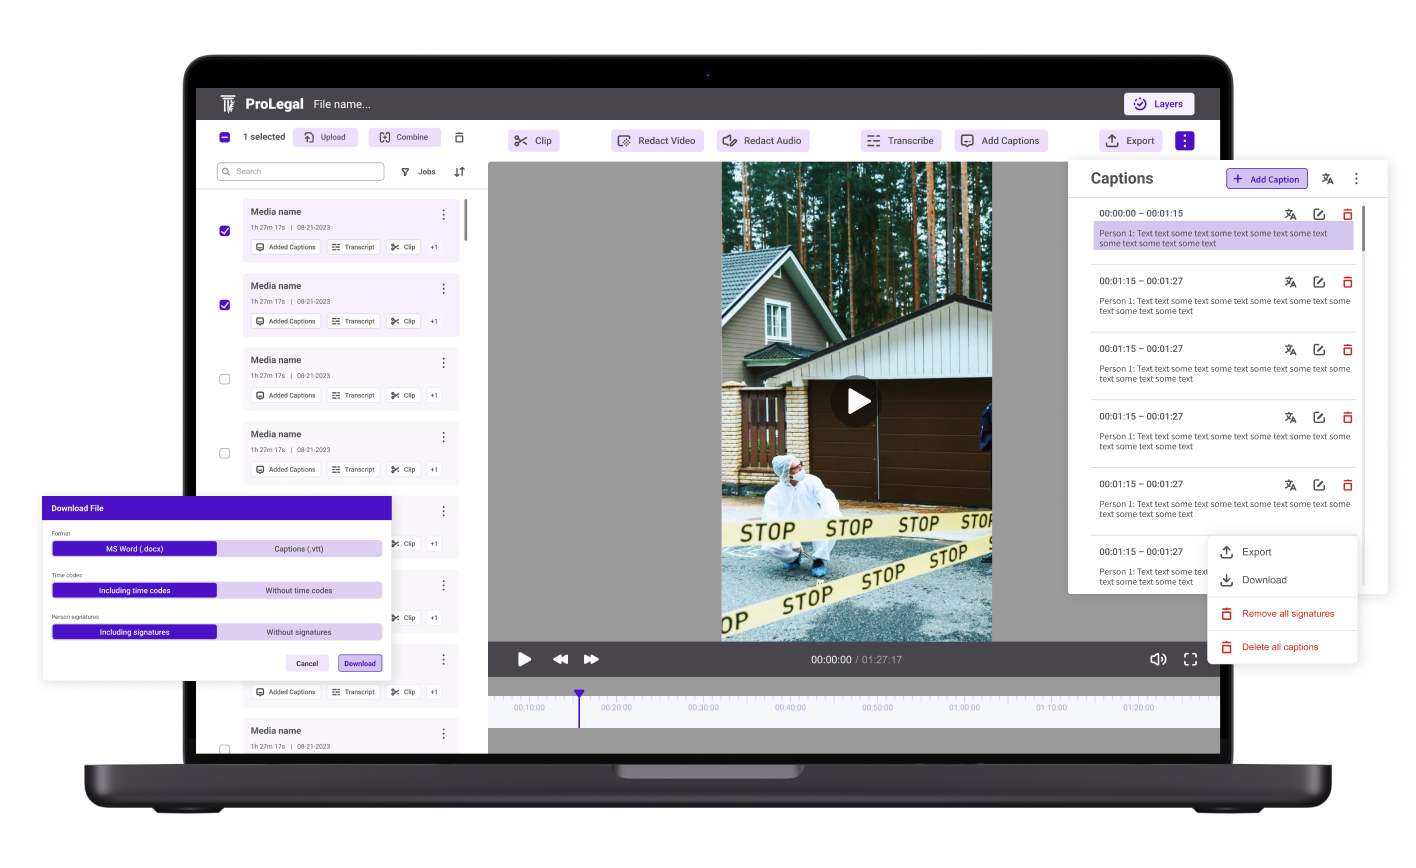The image size is (1416, 868).
Task: Open the purple more-options menu button
Action: (x=1185, y=141)
